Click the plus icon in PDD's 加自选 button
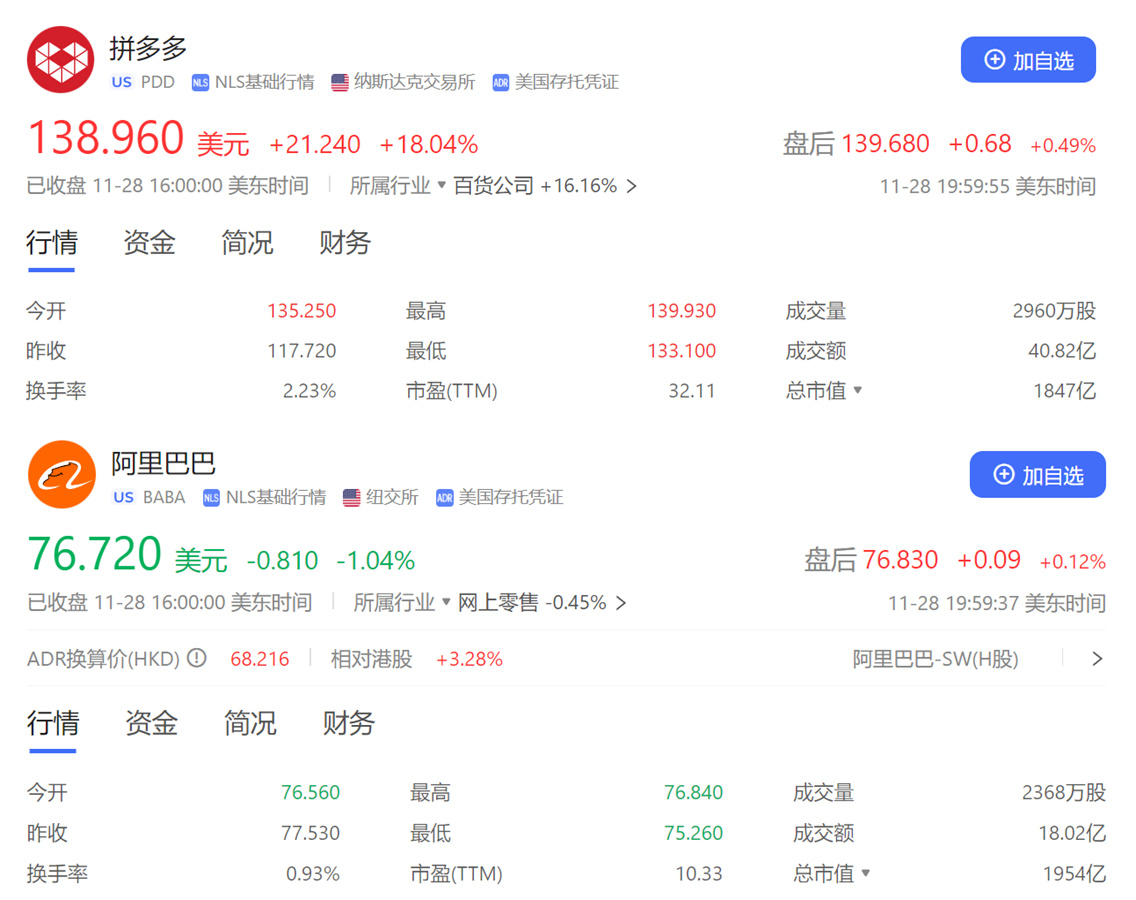1136x900 pixels. coord(994,60)
